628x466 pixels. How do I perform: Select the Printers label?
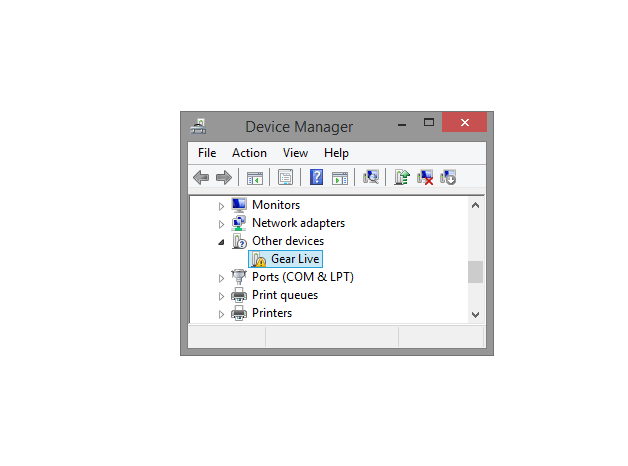point(272,313)
